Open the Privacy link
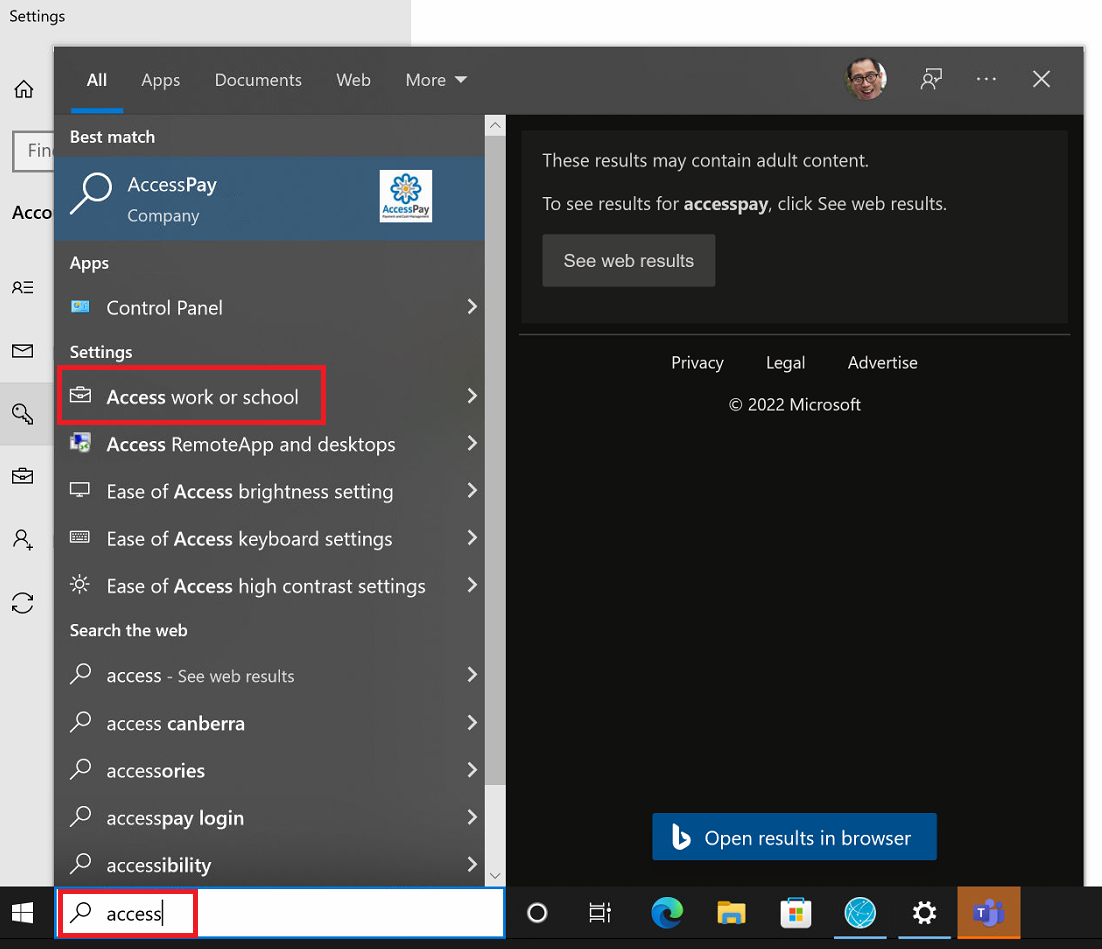Image resolution: width=1102 pixels, height=949 pixels. pyautogui.click(x=697, y=363)
